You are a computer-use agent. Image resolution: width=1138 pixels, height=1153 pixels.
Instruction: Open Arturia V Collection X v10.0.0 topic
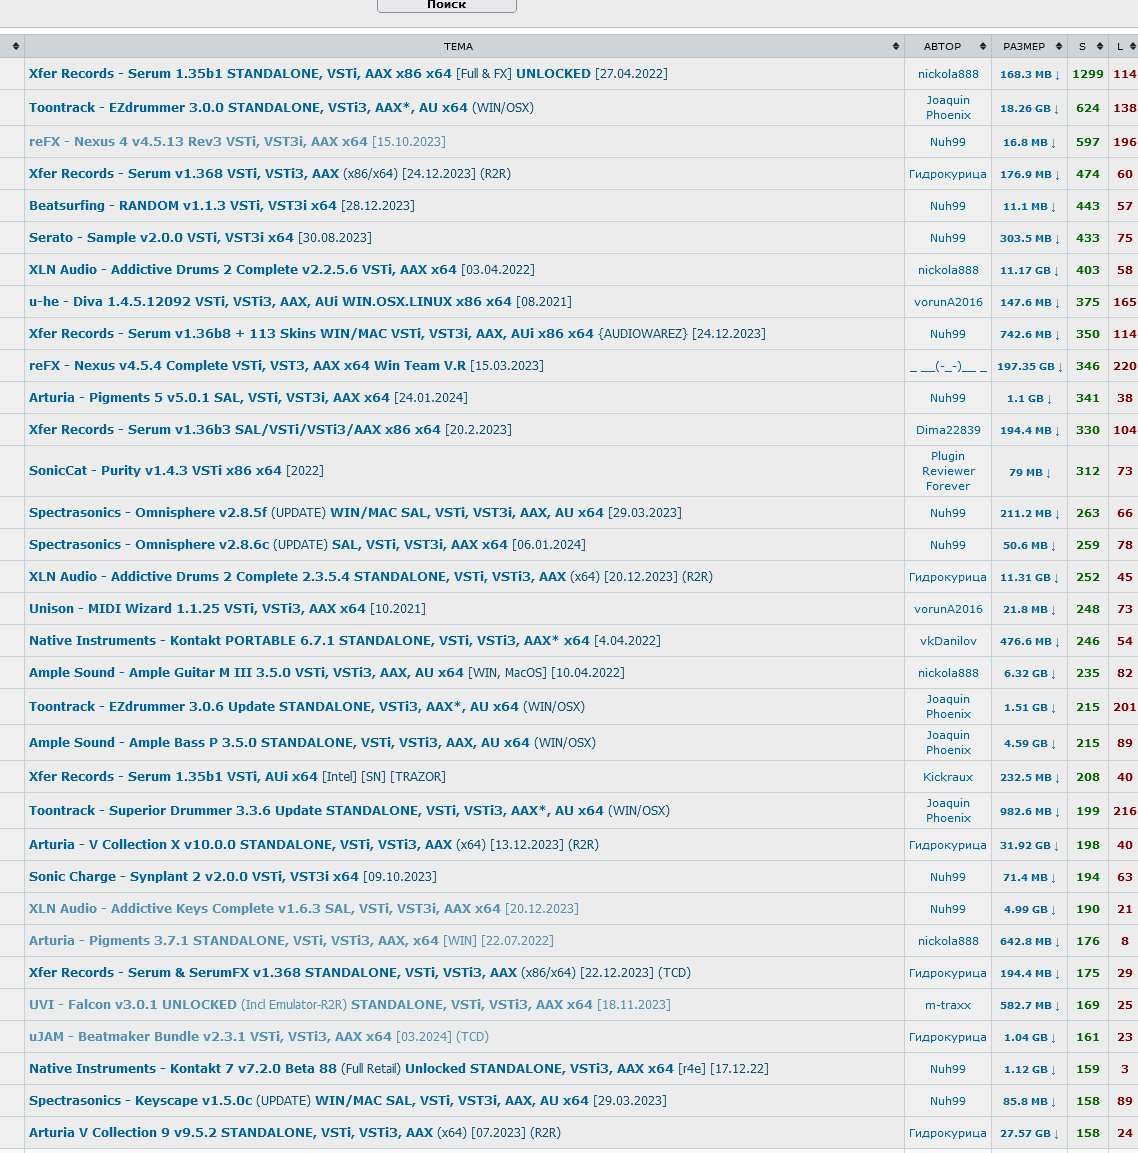pyautogui.click(x=314, y=844)
